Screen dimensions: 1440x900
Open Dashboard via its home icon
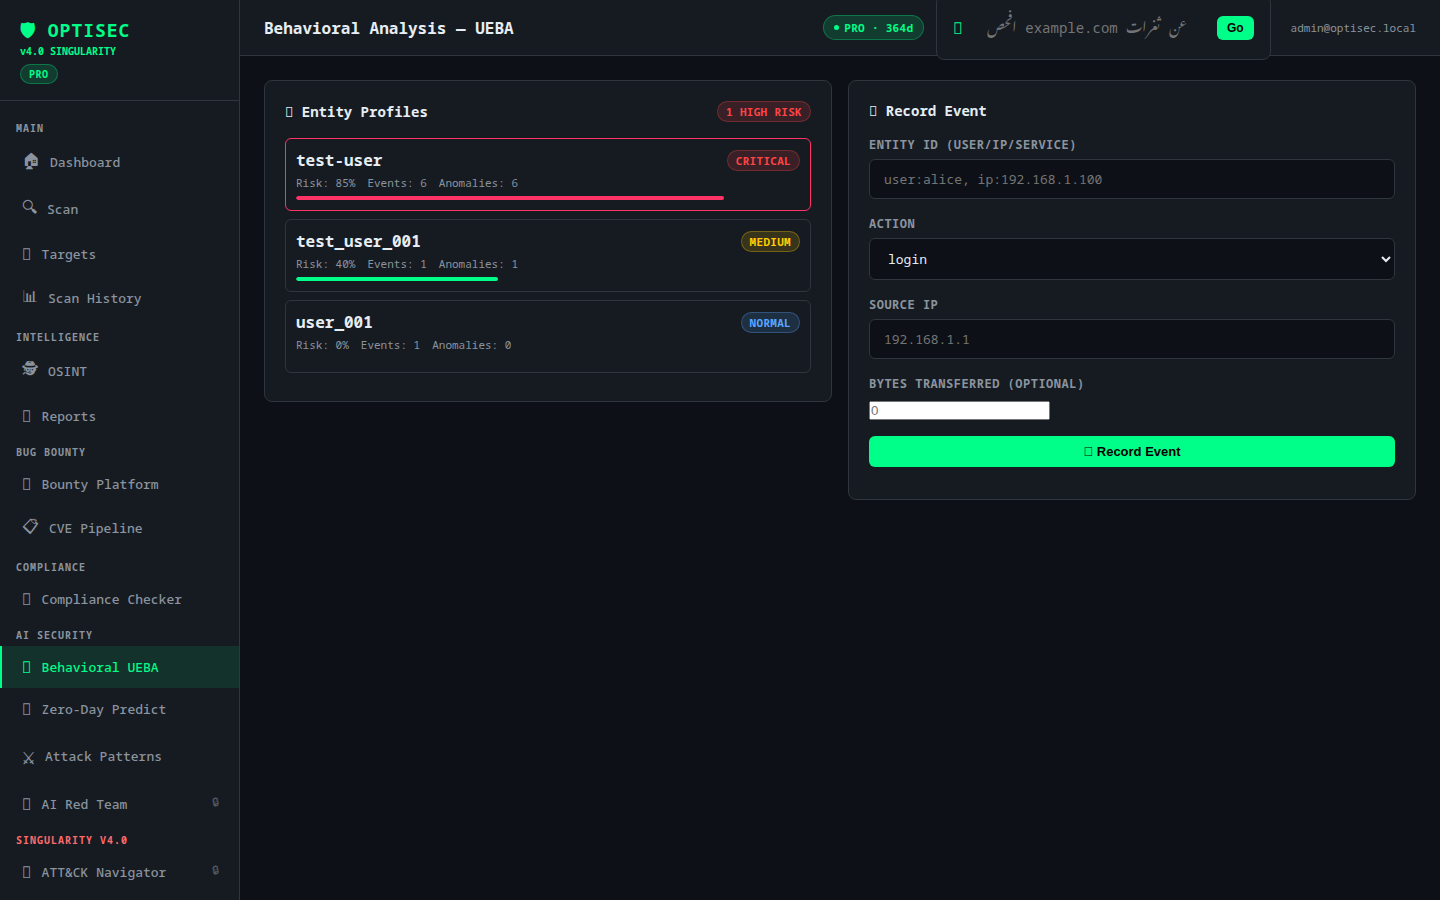pos(31,161)
